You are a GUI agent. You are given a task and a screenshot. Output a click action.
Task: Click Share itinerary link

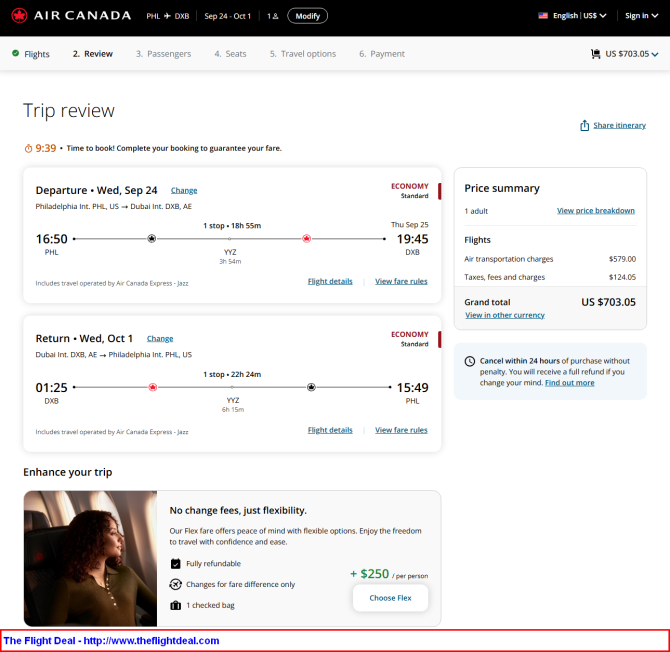click(619, 125)
